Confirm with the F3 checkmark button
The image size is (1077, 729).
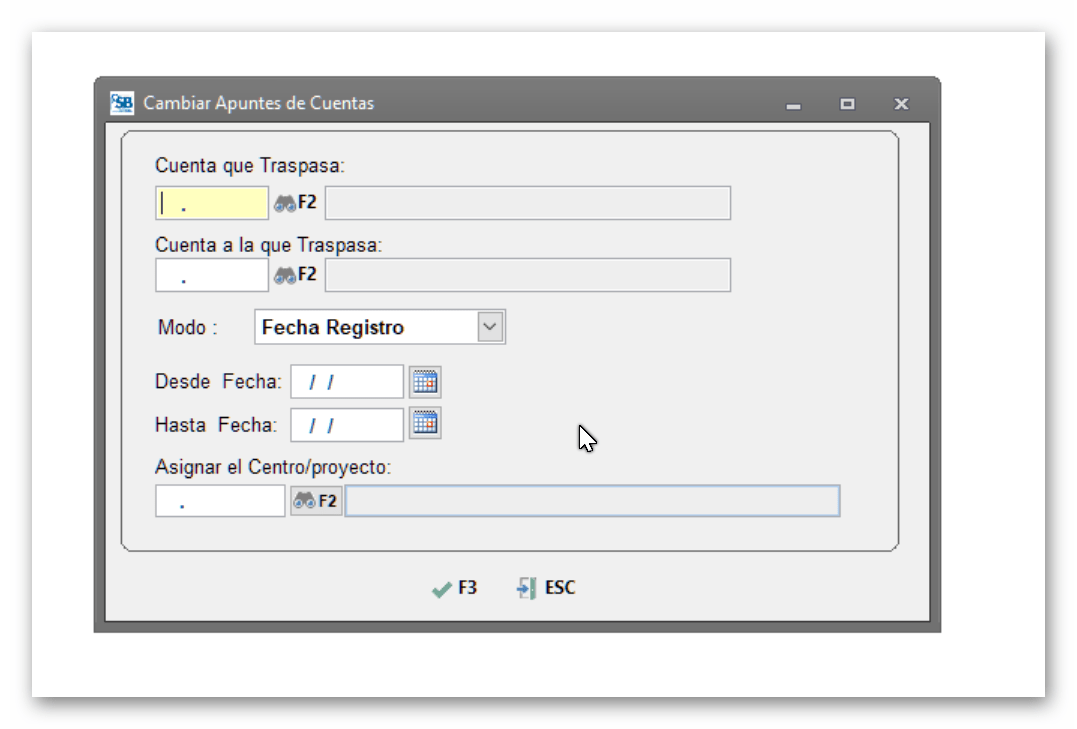point(455,588)
